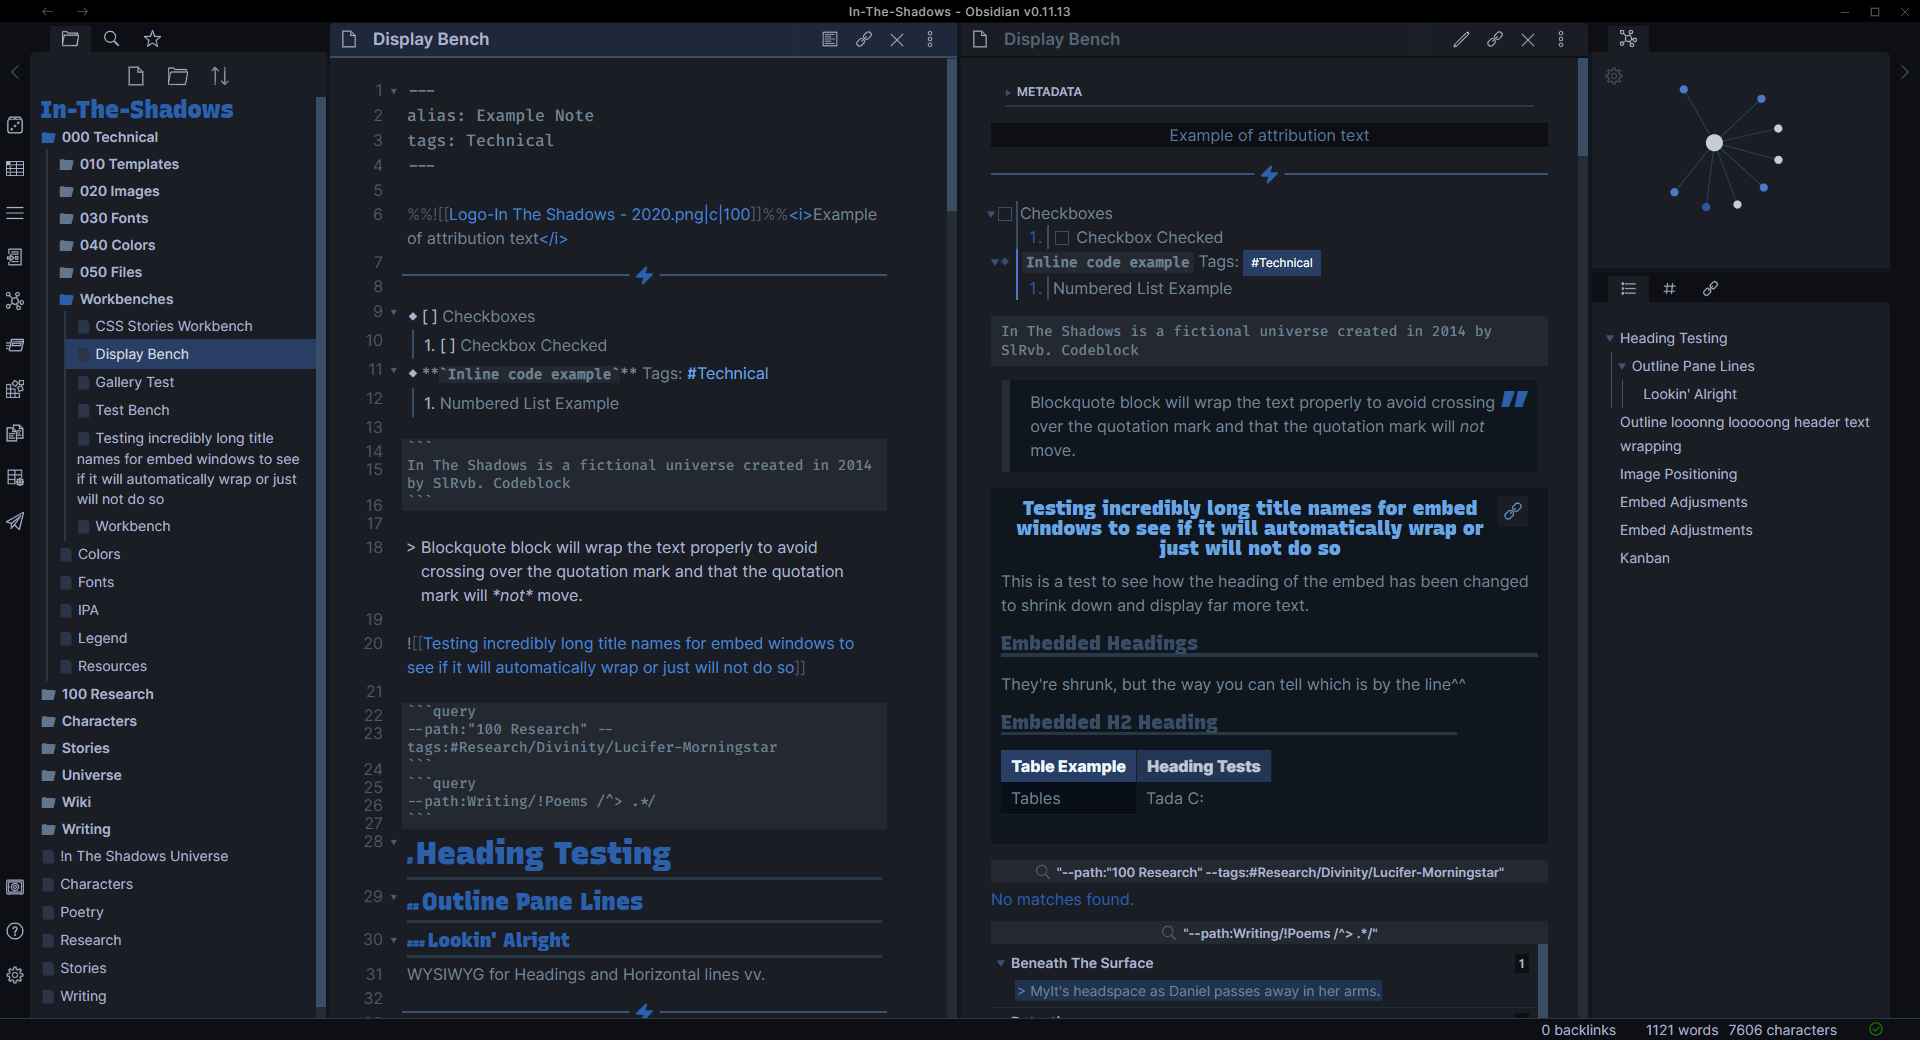Expand the 020 Images folder
Viewport: 1920px width, 1040px height.
click(120, 191)
